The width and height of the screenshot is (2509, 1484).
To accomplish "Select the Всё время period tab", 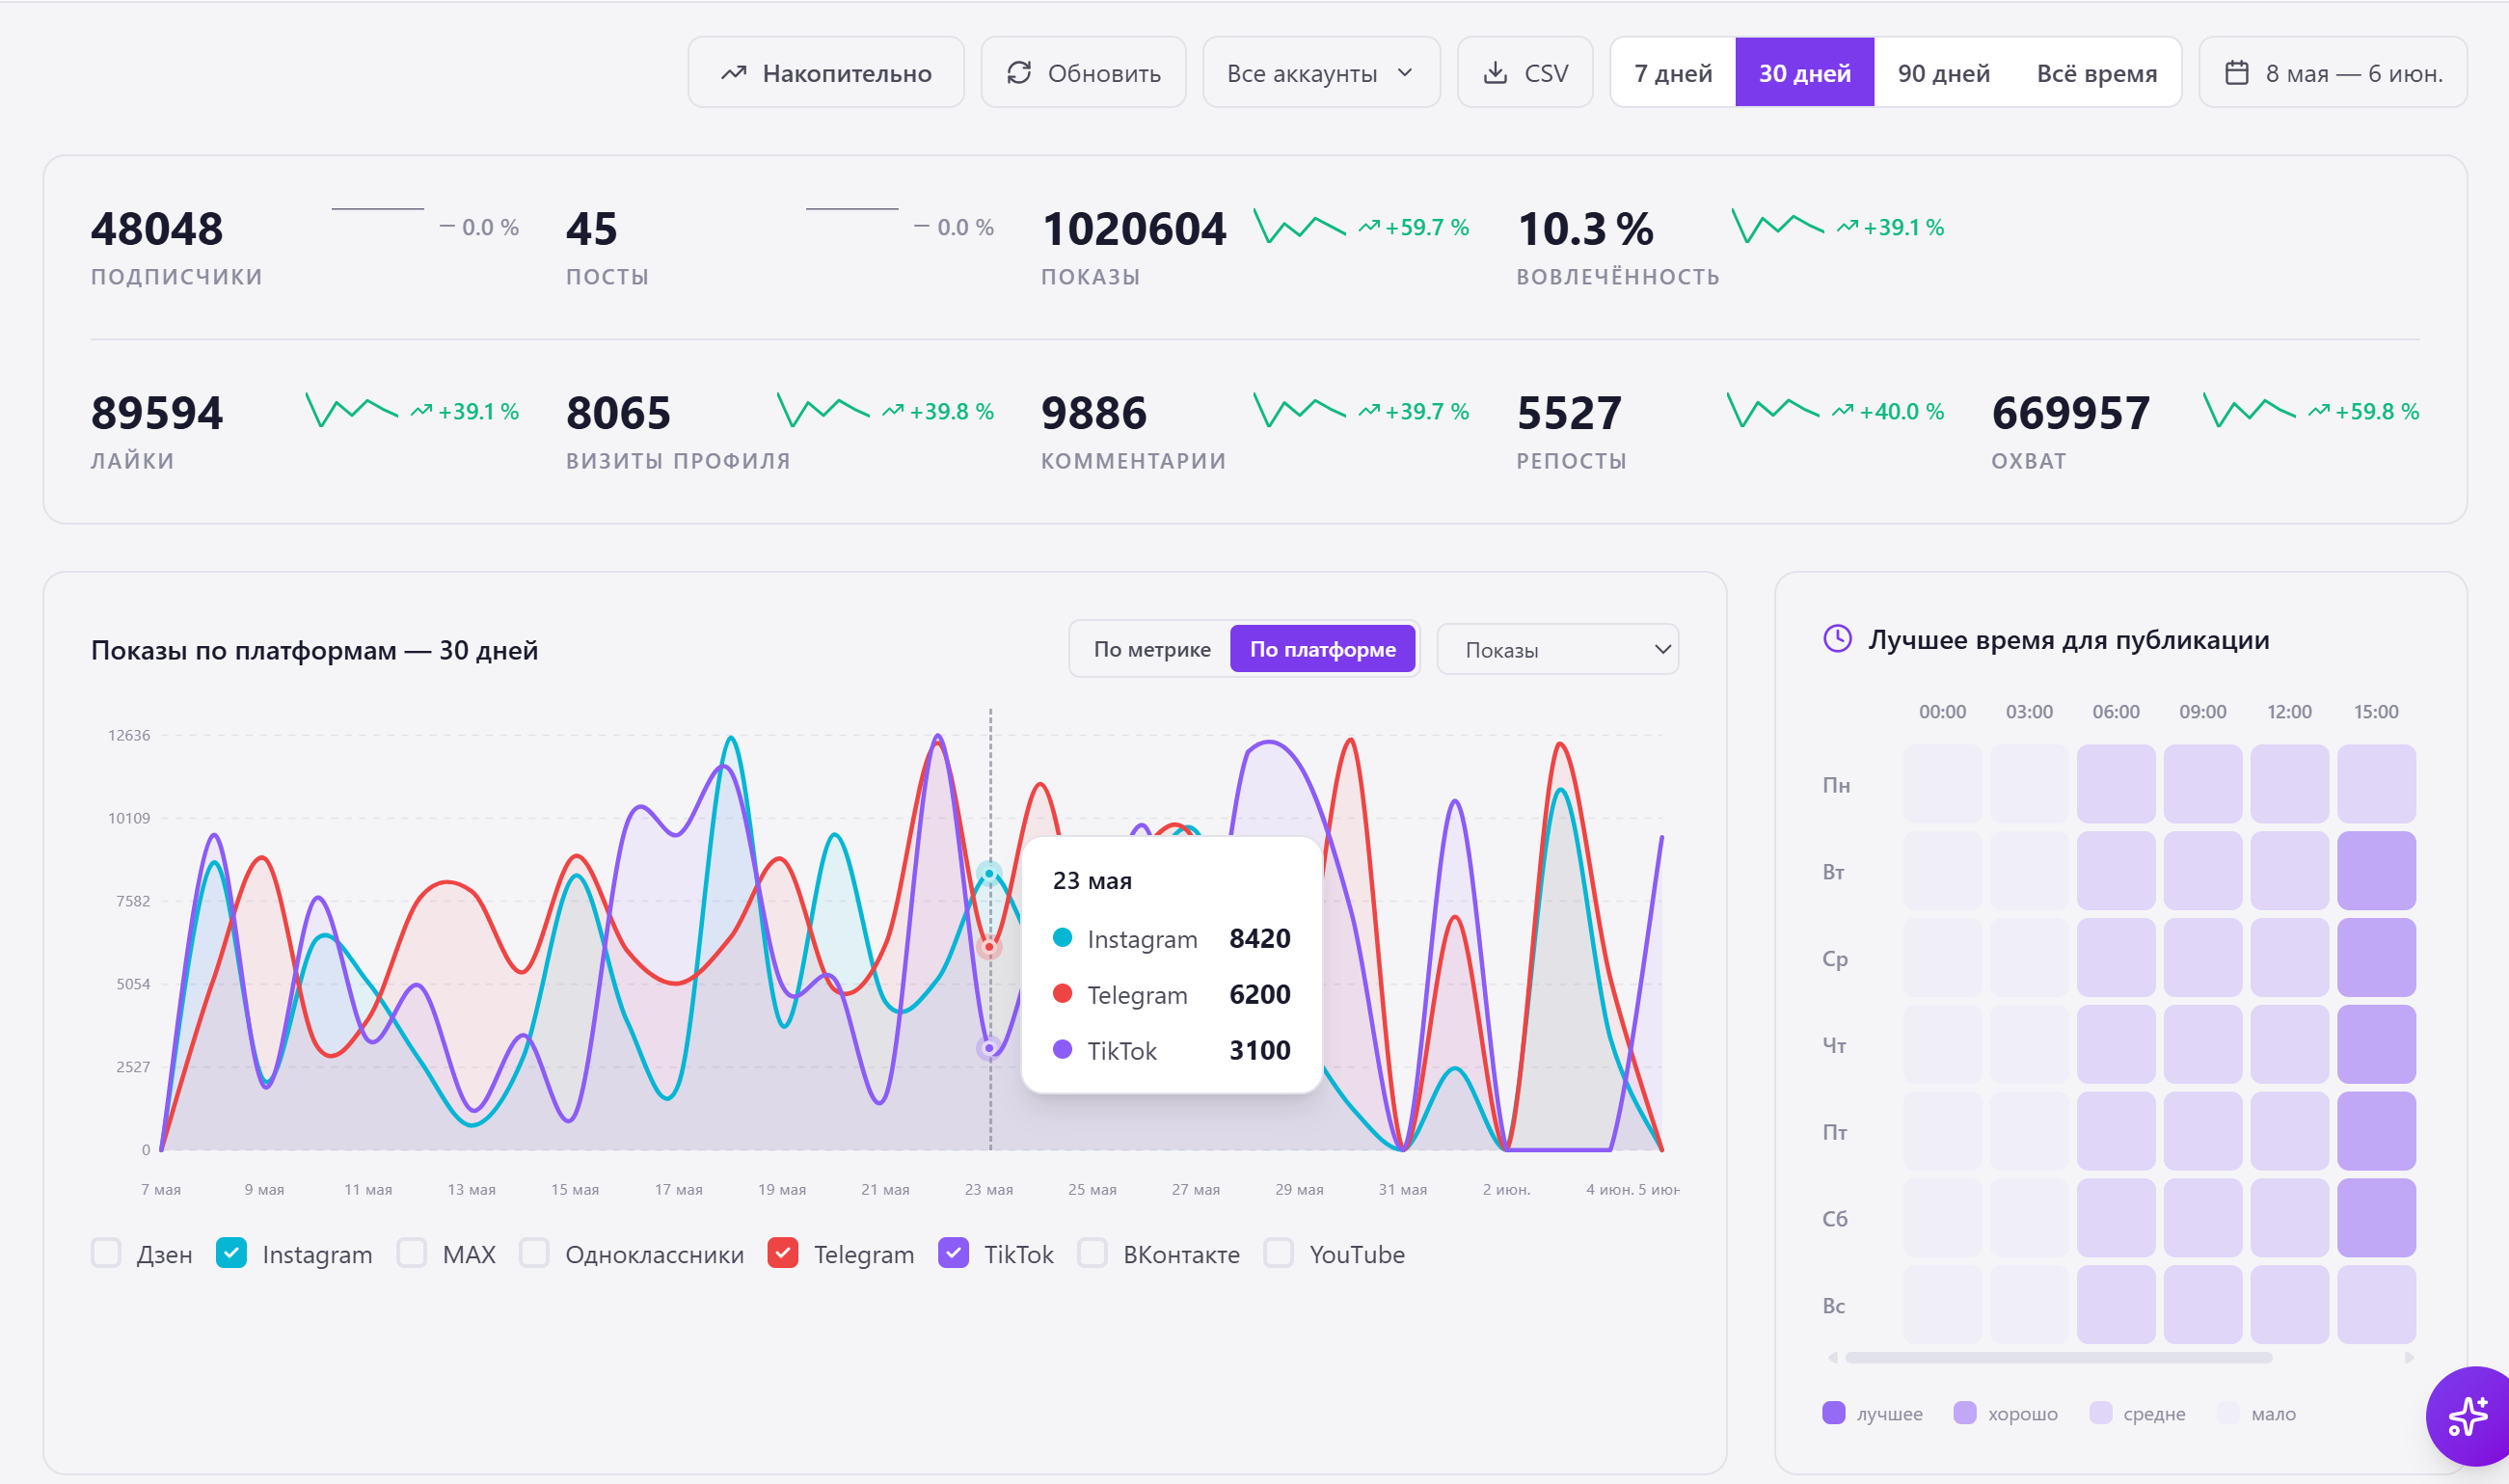I will (x=2097, y=72).
